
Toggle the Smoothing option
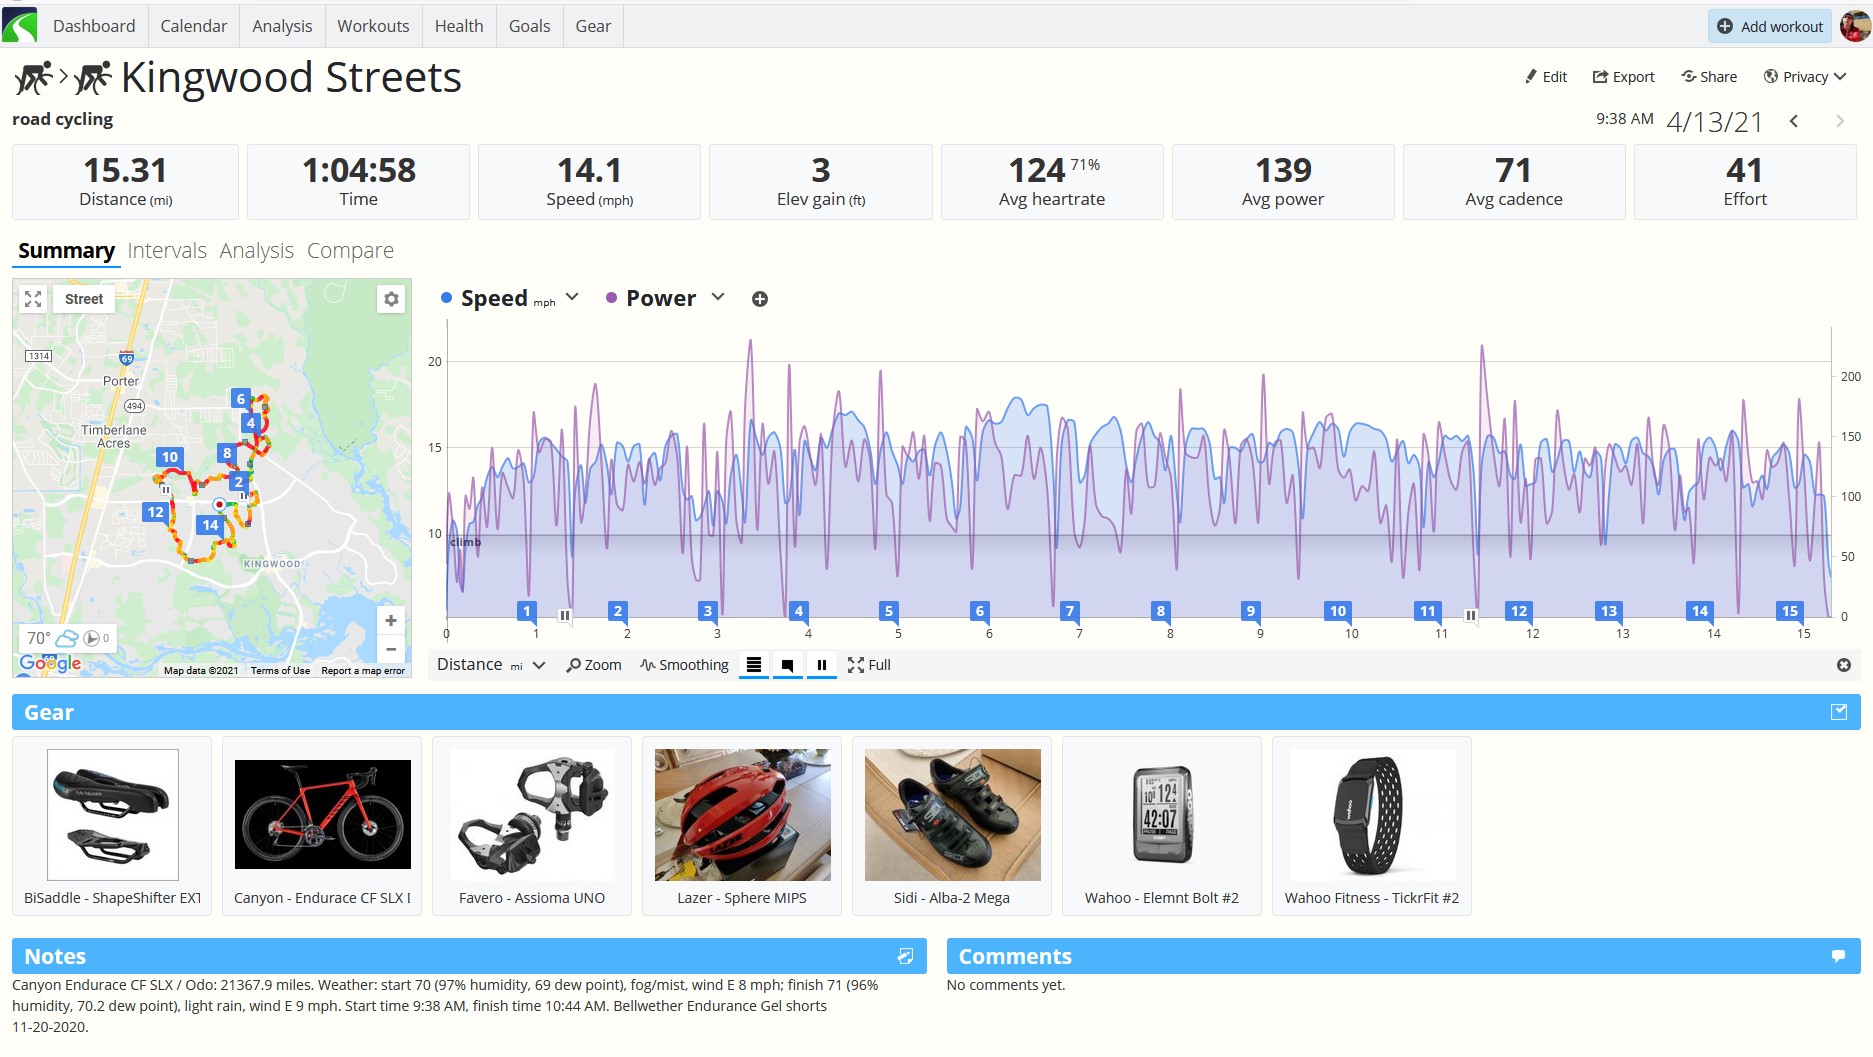click(x=685, y=665)
